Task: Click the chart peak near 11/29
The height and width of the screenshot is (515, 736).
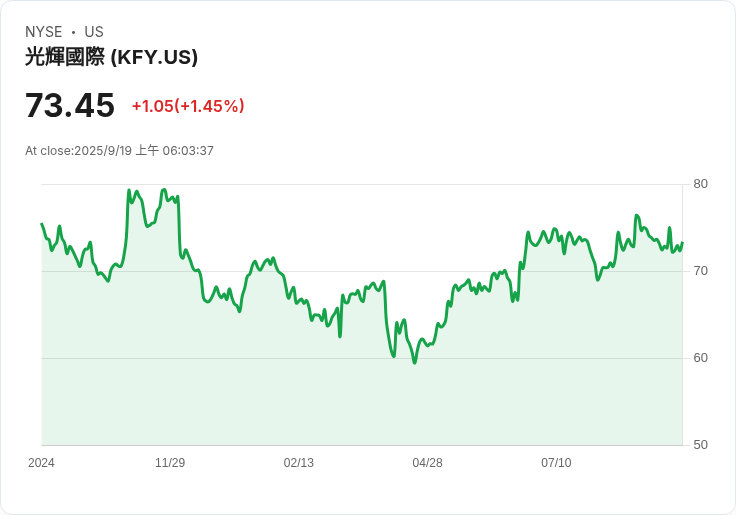Action: pos(164,190)
